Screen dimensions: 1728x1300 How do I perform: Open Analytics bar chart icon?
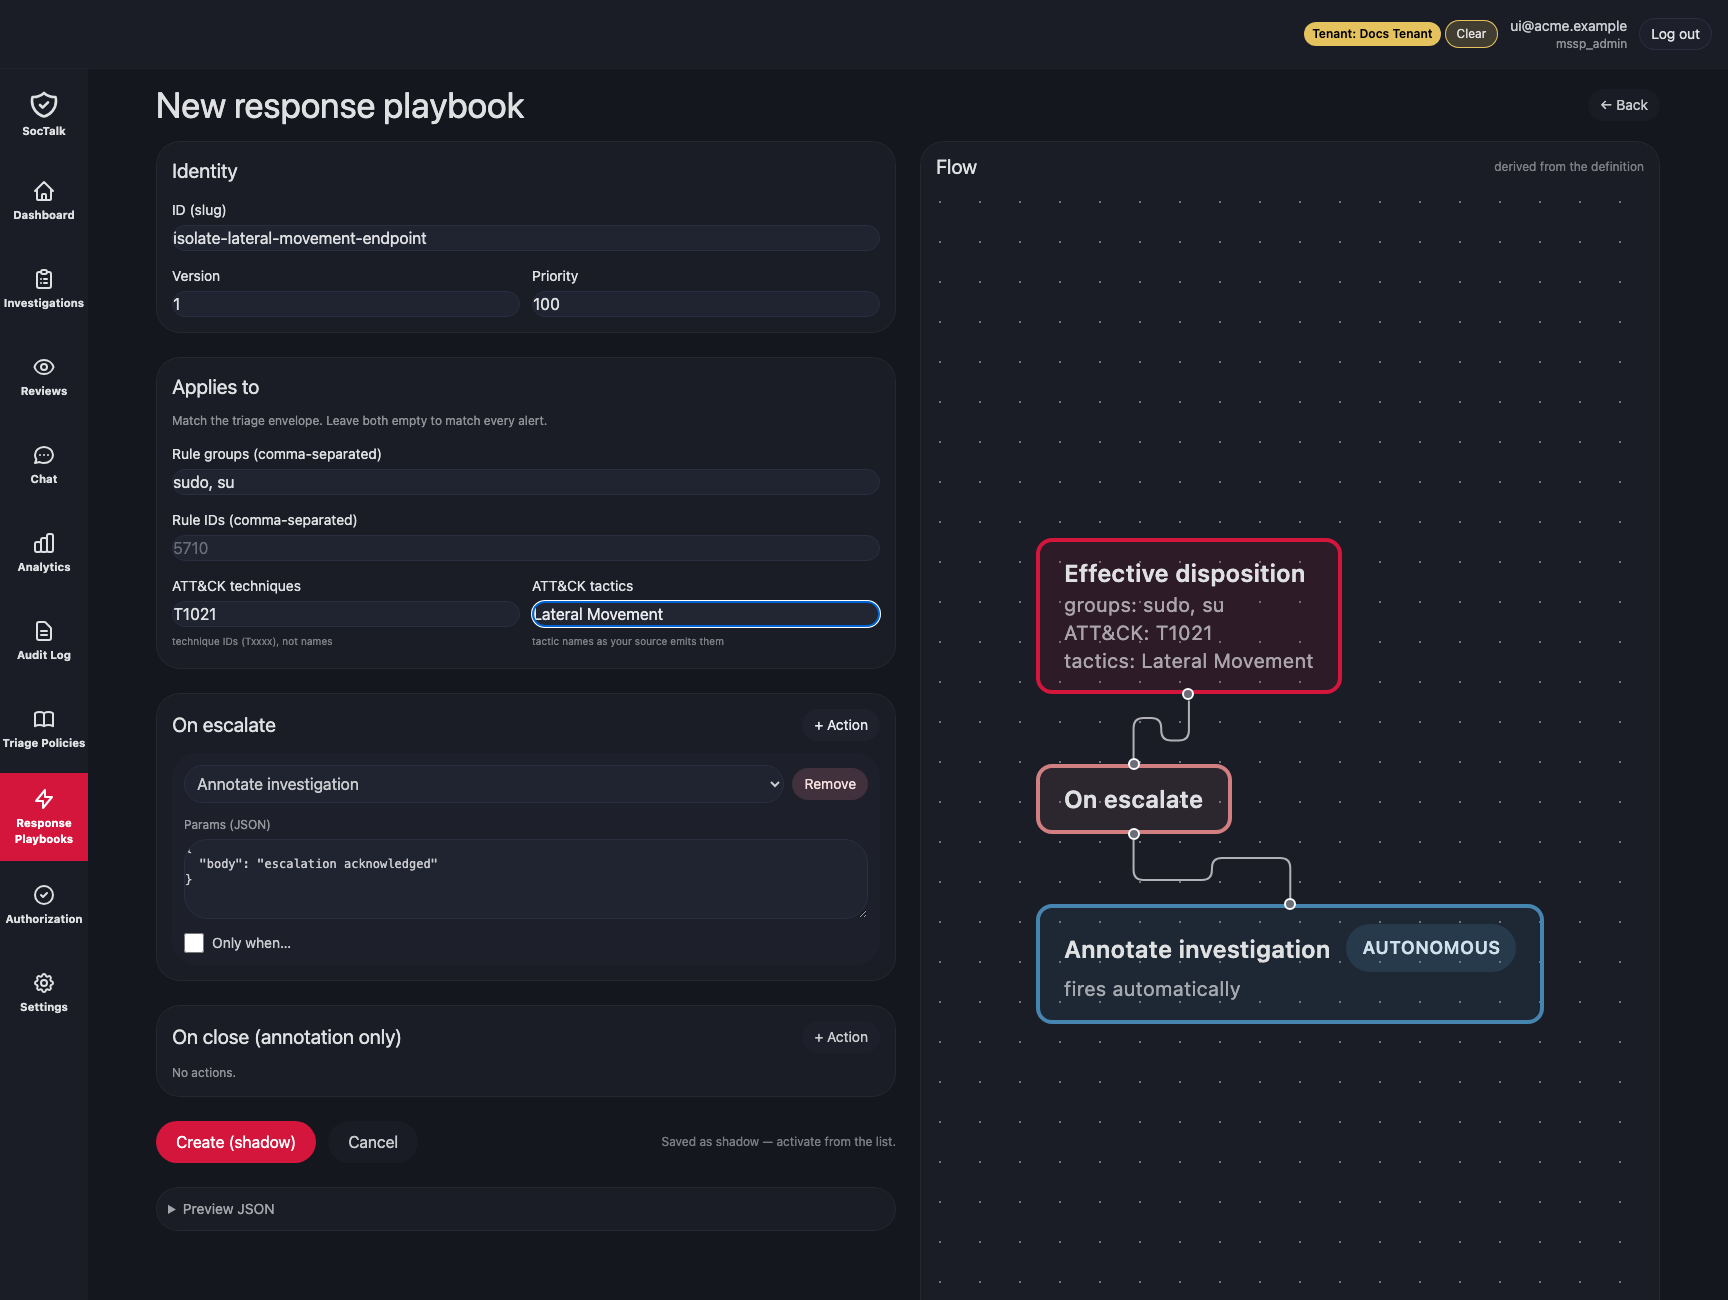point(44,543)
